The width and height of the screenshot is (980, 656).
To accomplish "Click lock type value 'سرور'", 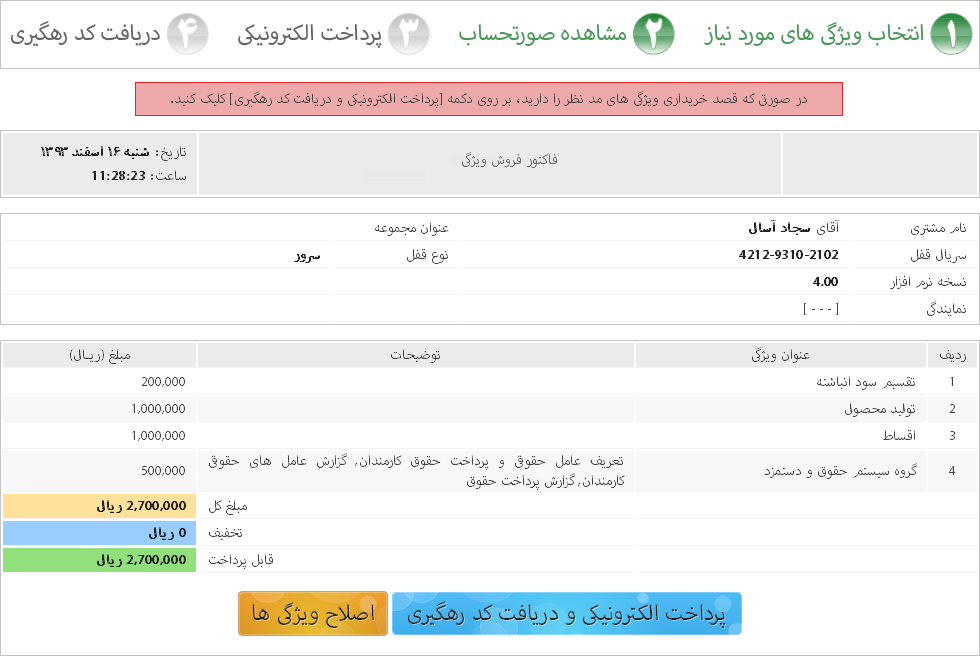I will (308, 256).
